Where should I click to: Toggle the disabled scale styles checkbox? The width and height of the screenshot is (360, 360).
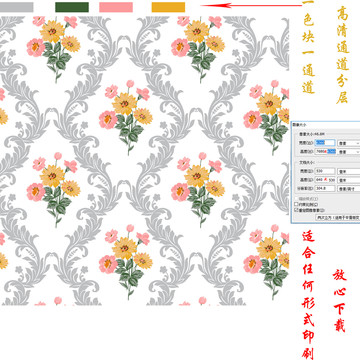(296, 198)
